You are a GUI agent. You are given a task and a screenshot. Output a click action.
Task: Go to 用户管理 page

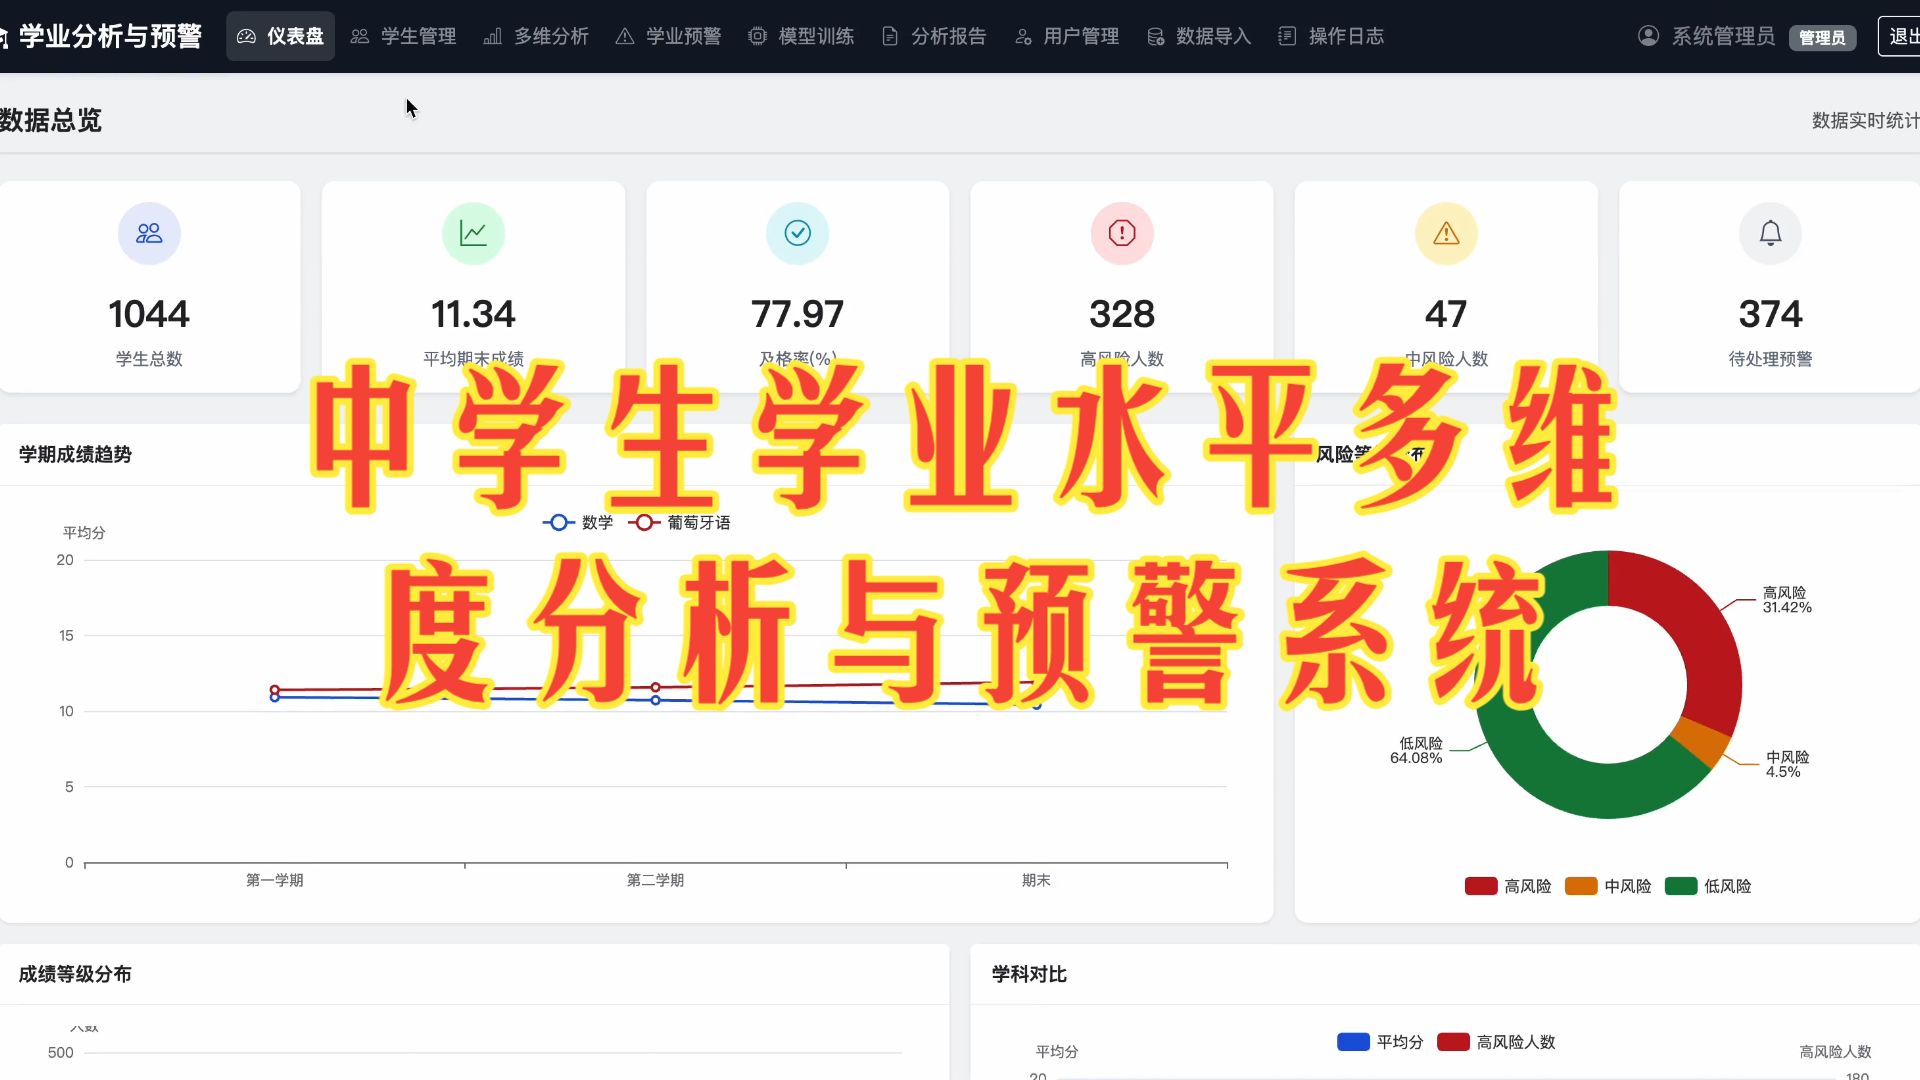click(x=1066, y=36)
